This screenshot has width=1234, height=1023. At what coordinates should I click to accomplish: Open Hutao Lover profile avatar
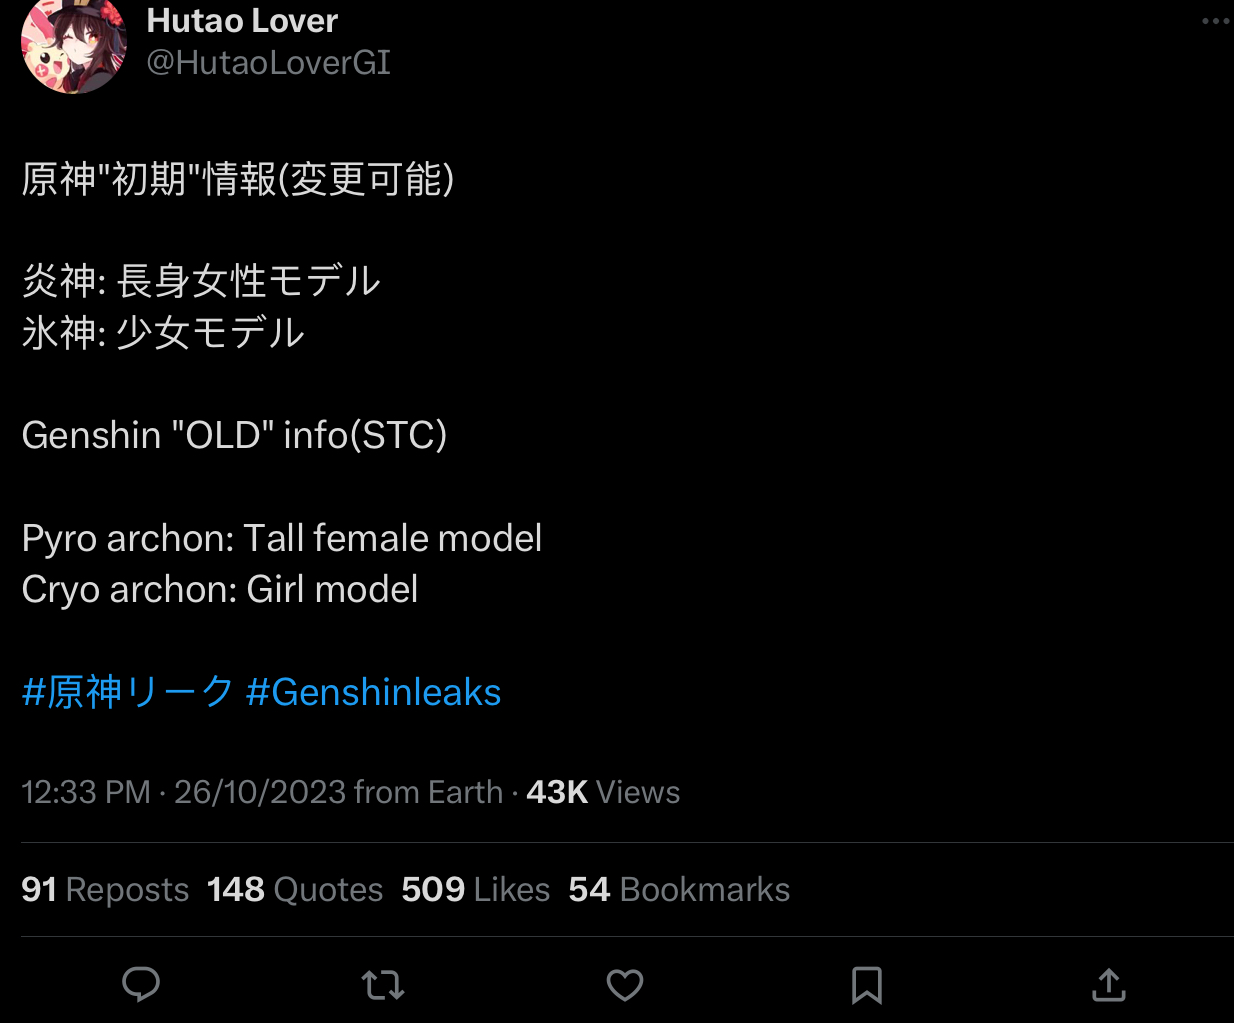tap(74, 45)
